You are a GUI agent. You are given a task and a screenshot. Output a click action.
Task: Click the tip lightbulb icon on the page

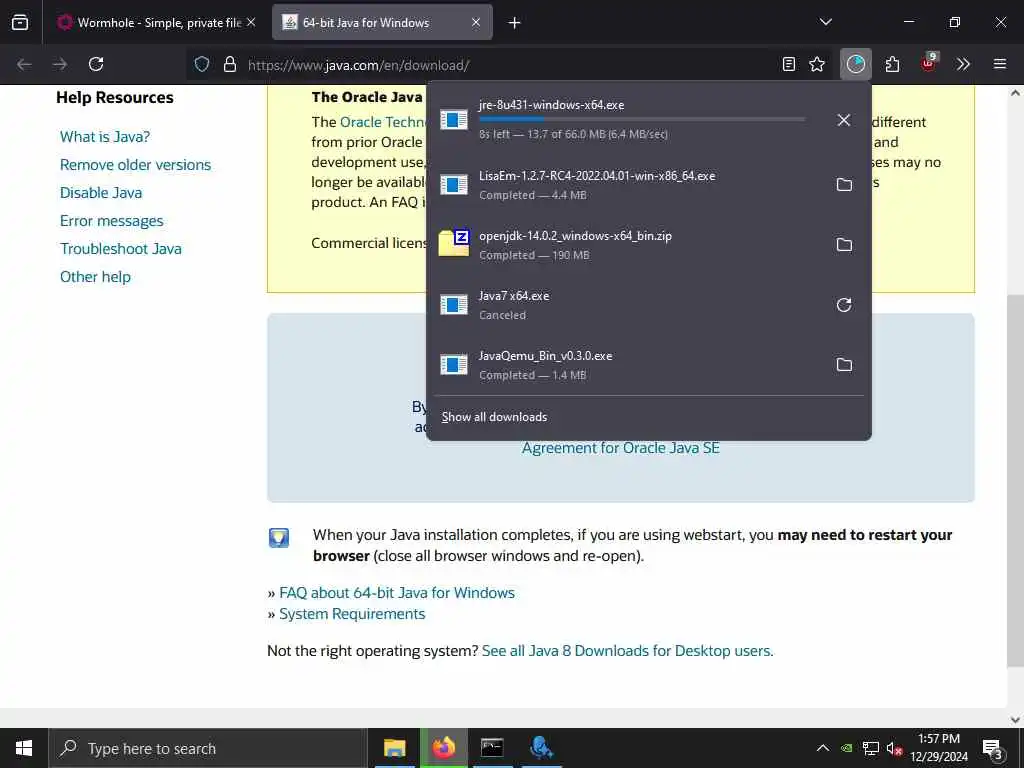click(279, 537)
